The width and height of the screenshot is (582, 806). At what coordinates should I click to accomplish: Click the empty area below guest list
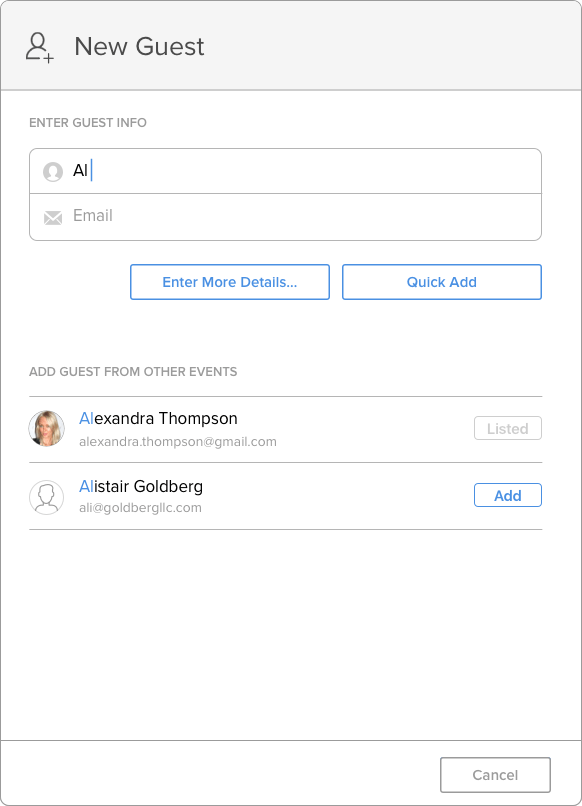[x=285, y=635]
